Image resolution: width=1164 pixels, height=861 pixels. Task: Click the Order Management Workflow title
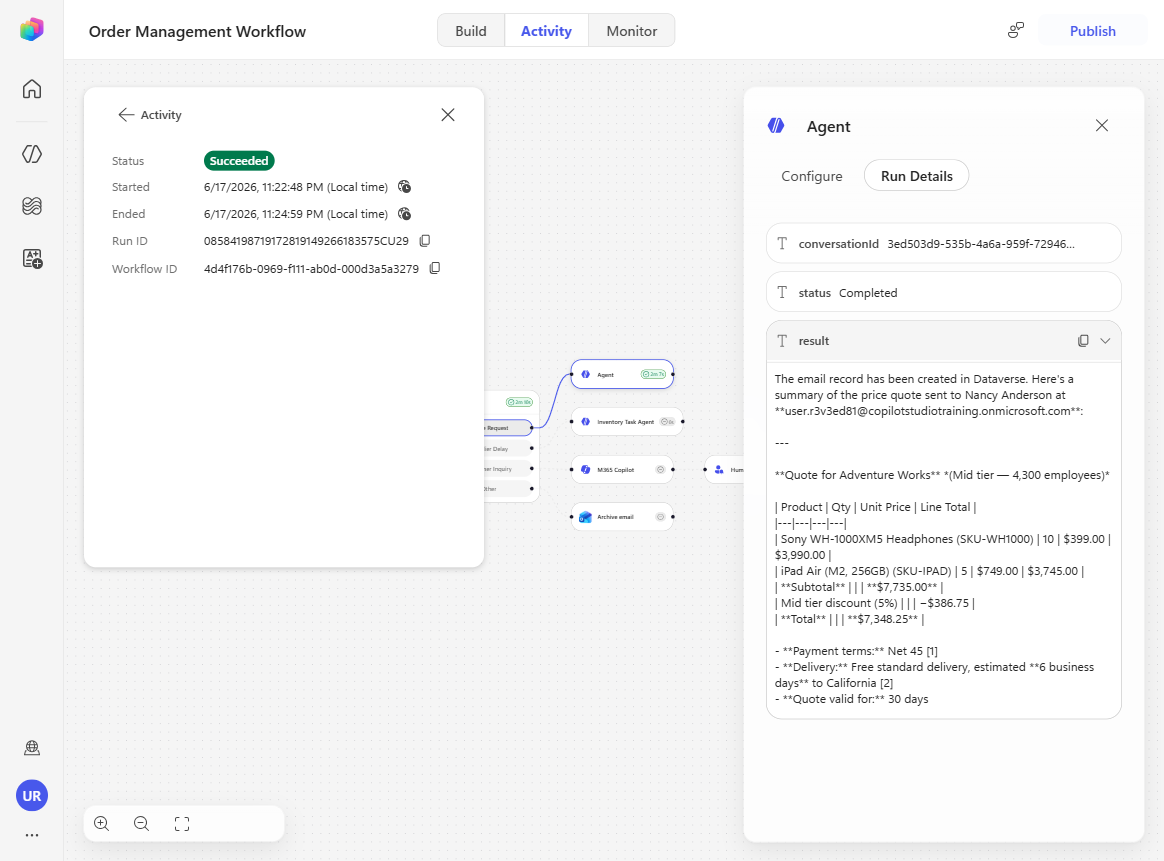tap(197, 31)
